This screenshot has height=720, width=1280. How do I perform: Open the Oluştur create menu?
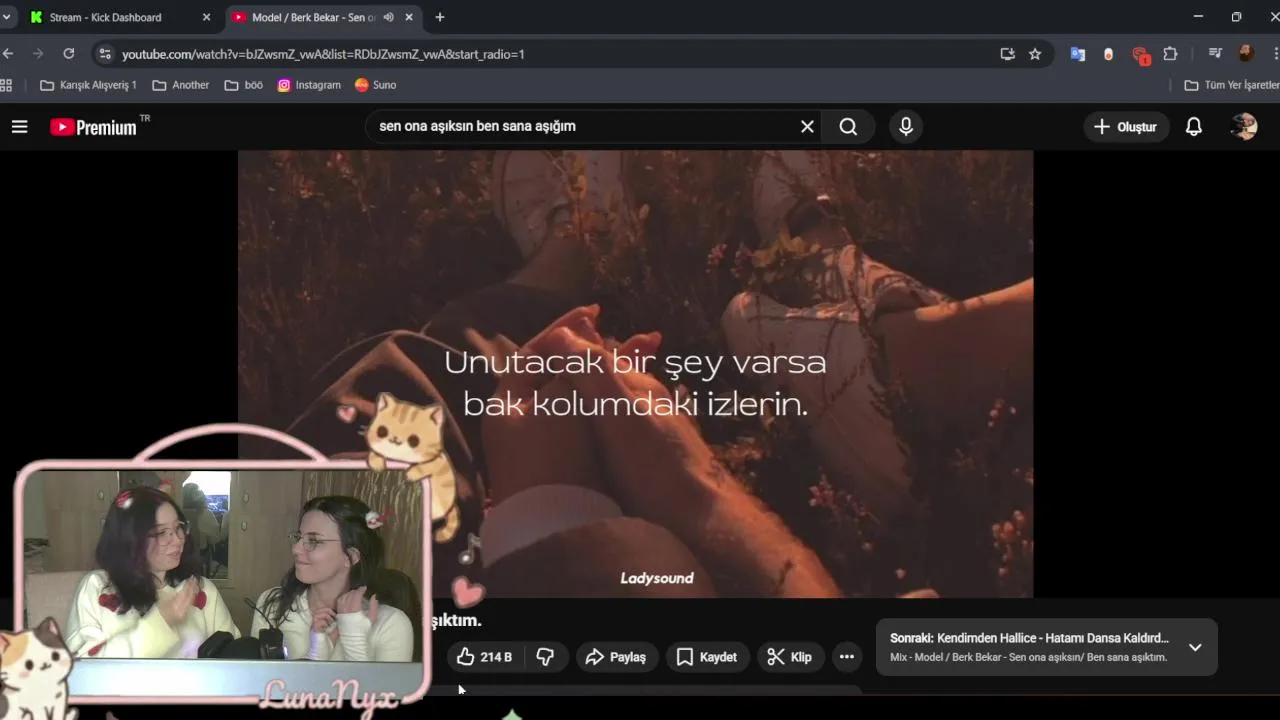click(x=1126, y=127)
